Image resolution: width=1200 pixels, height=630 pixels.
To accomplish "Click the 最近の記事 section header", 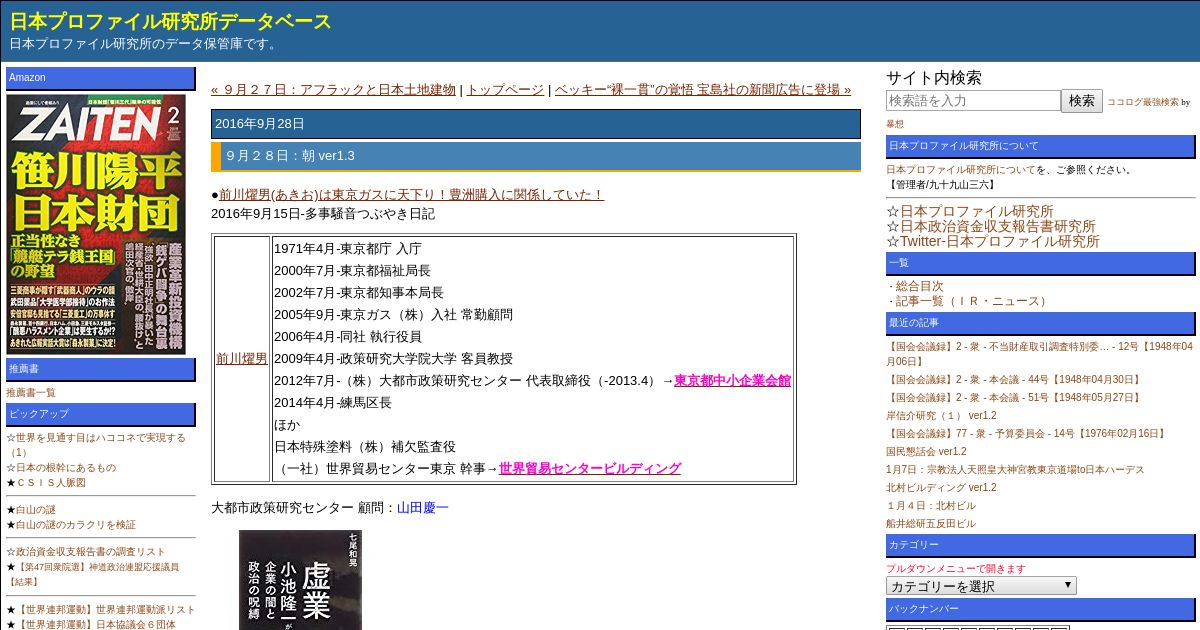I will 1040,323.
